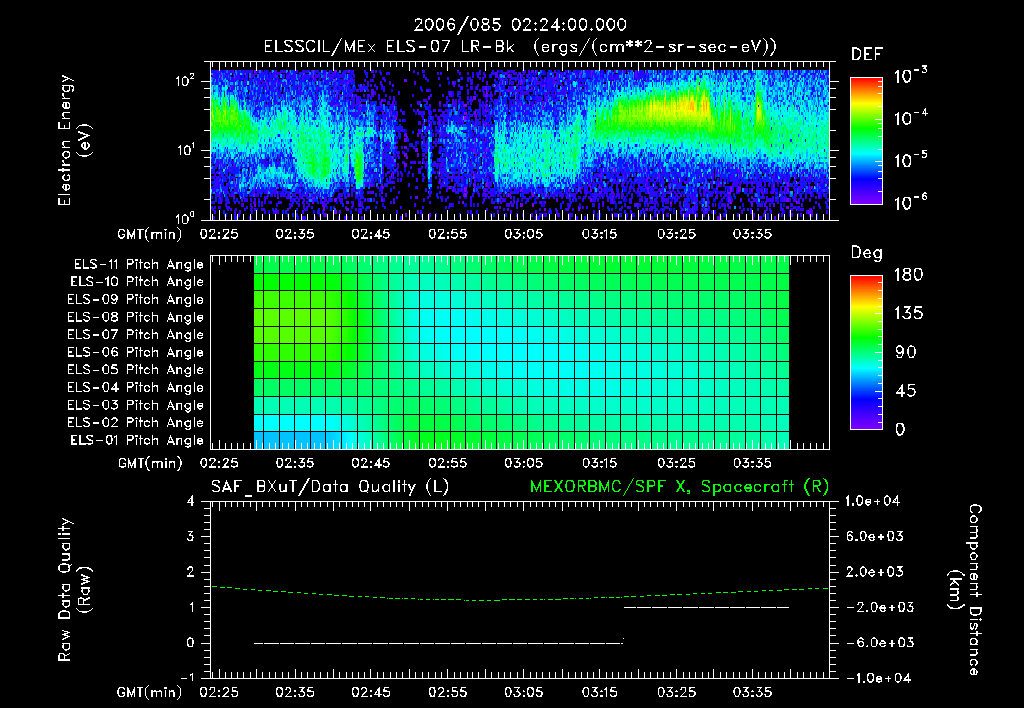Select the ELS-06 Pitch Angle row label
Viewport: 1024px width, 708px height.
click(x=135, y=353)
